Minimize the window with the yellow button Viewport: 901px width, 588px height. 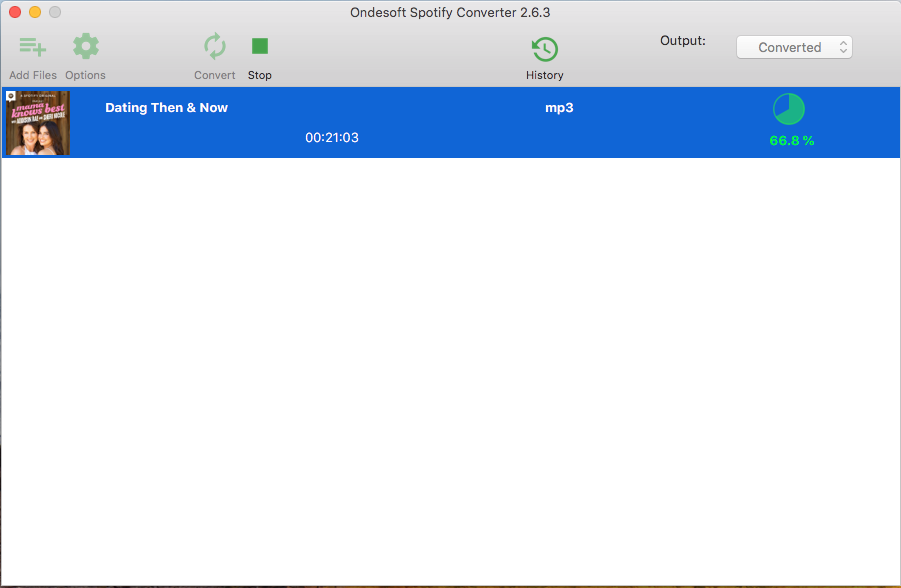pyautogui.click(x=35, y=12)
